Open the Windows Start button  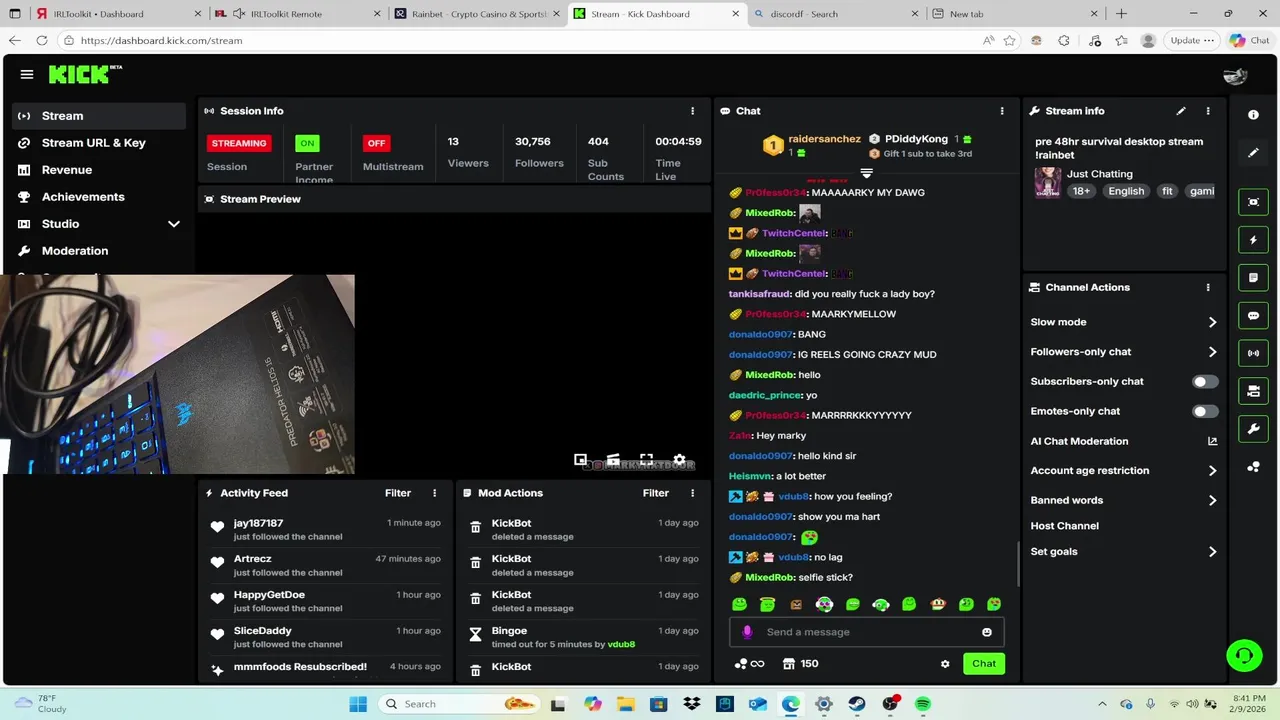coord(358,704)
